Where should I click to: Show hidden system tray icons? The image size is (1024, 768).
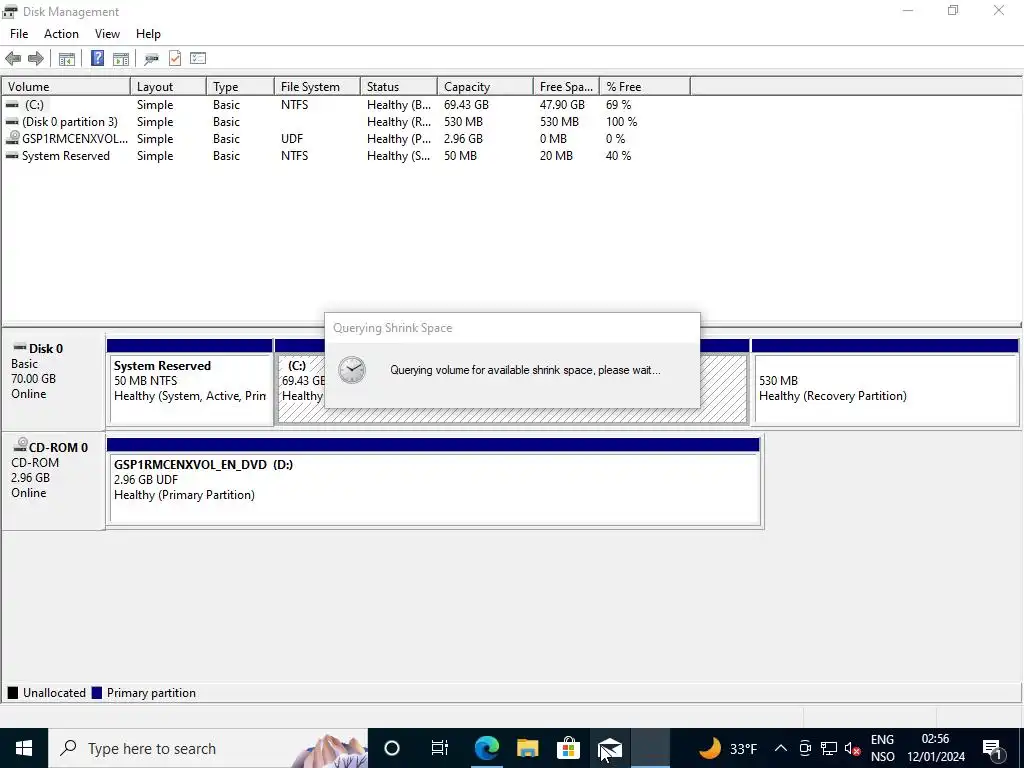pyautogui.click(x=780, y=748)
